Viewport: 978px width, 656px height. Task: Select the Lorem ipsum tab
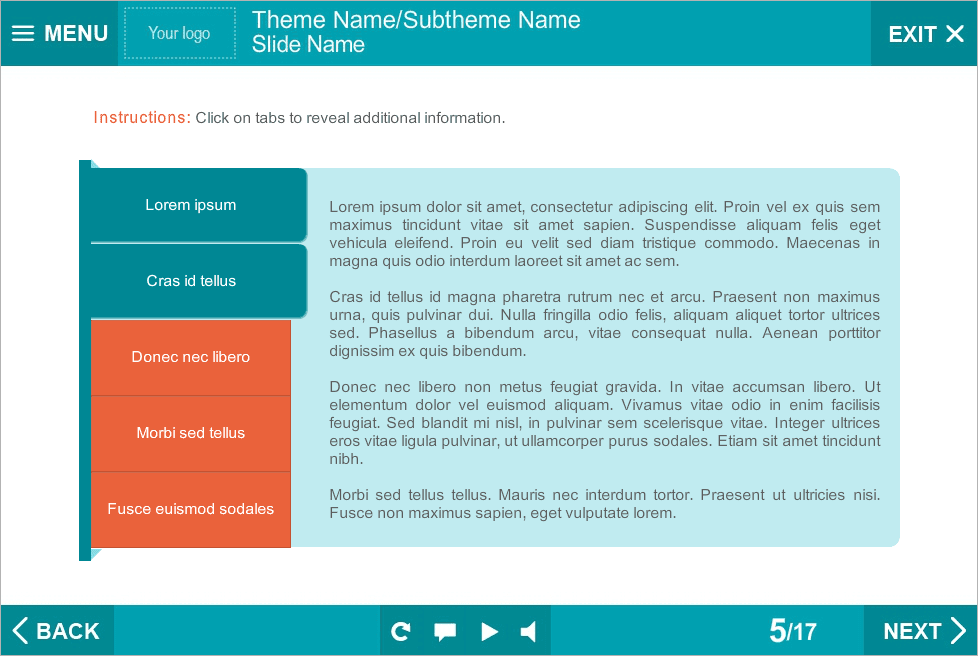(x=191, y=205)
